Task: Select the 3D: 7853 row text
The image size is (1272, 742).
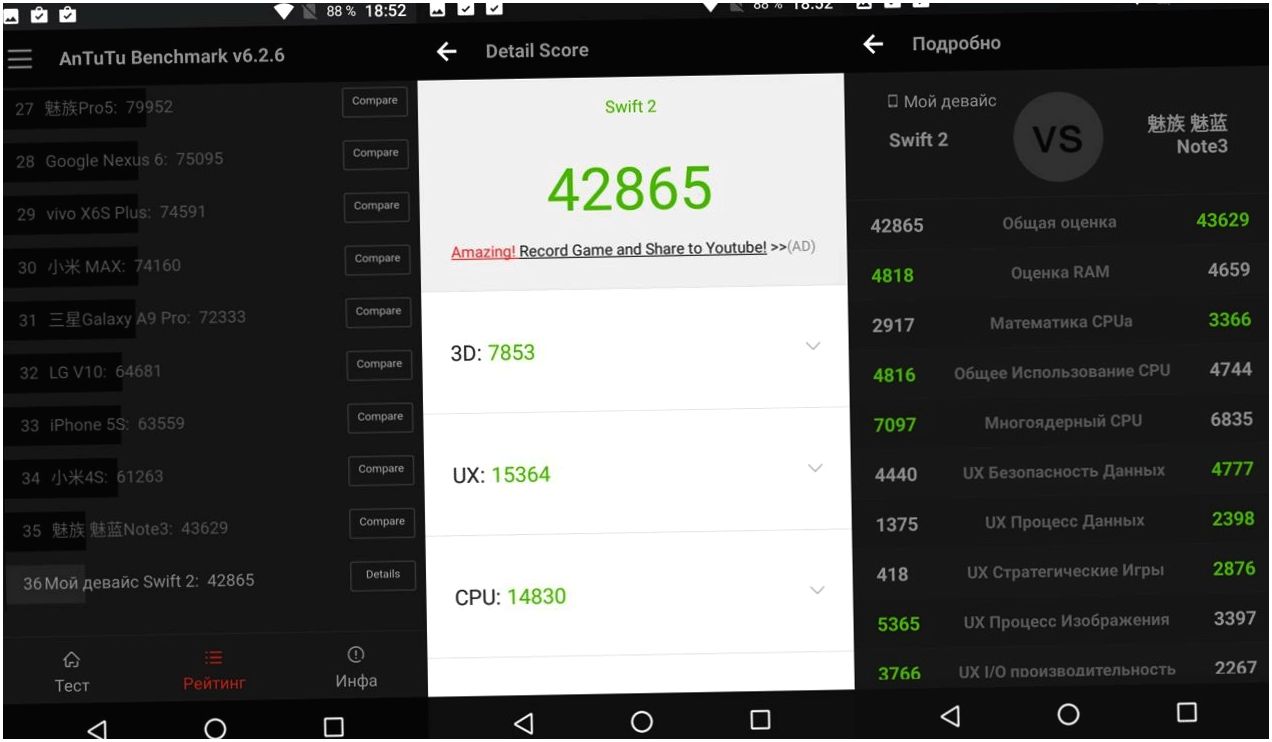Action: pyautogui.click(x=493, y=353)
